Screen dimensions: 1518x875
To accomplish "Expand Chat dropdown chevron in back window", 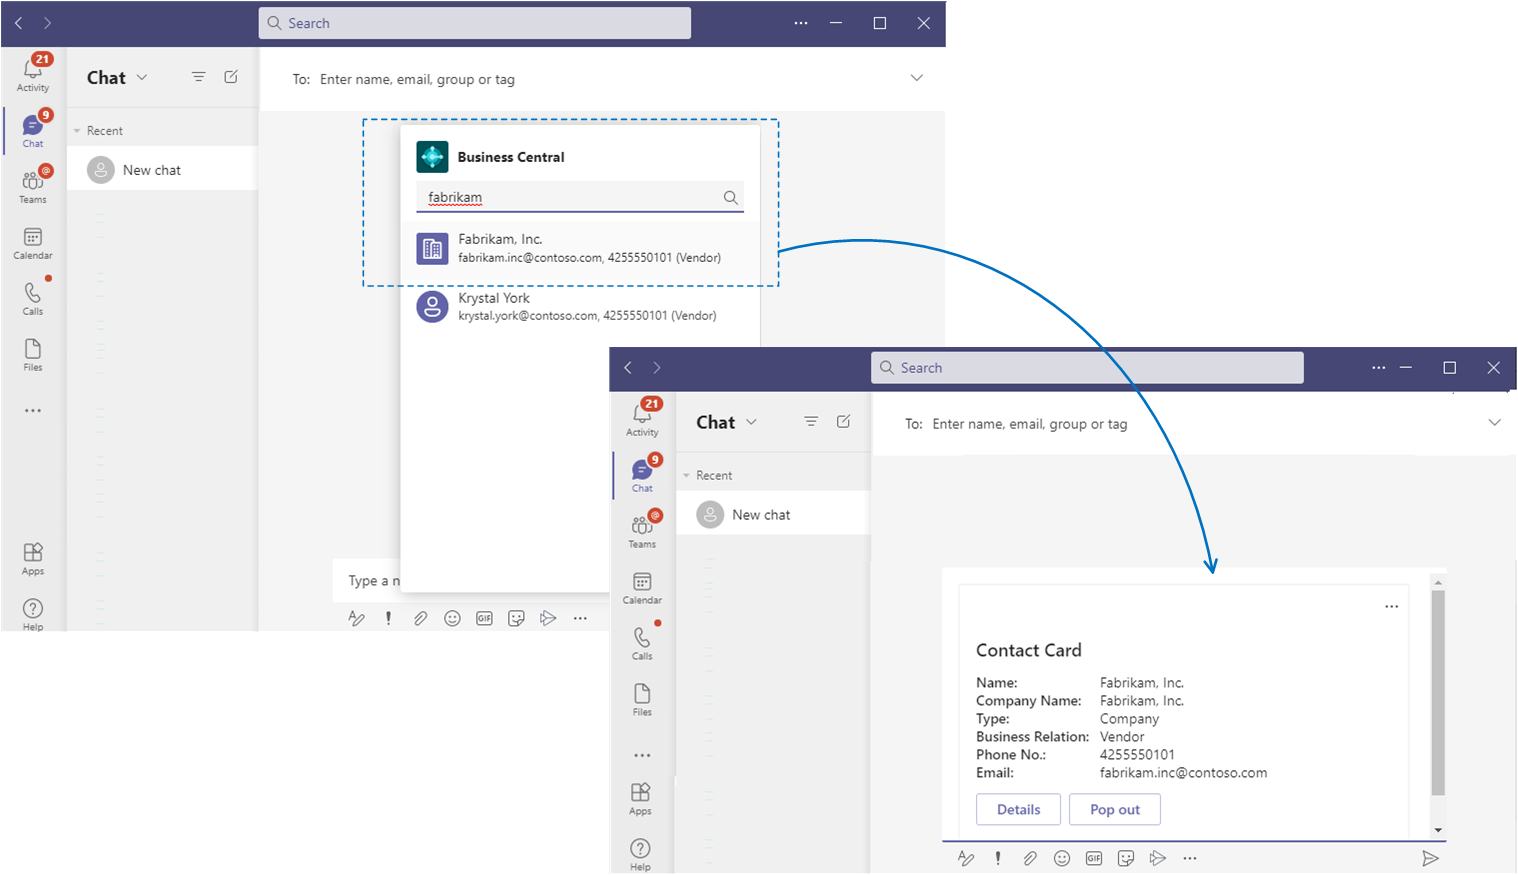I will point(142,77).
